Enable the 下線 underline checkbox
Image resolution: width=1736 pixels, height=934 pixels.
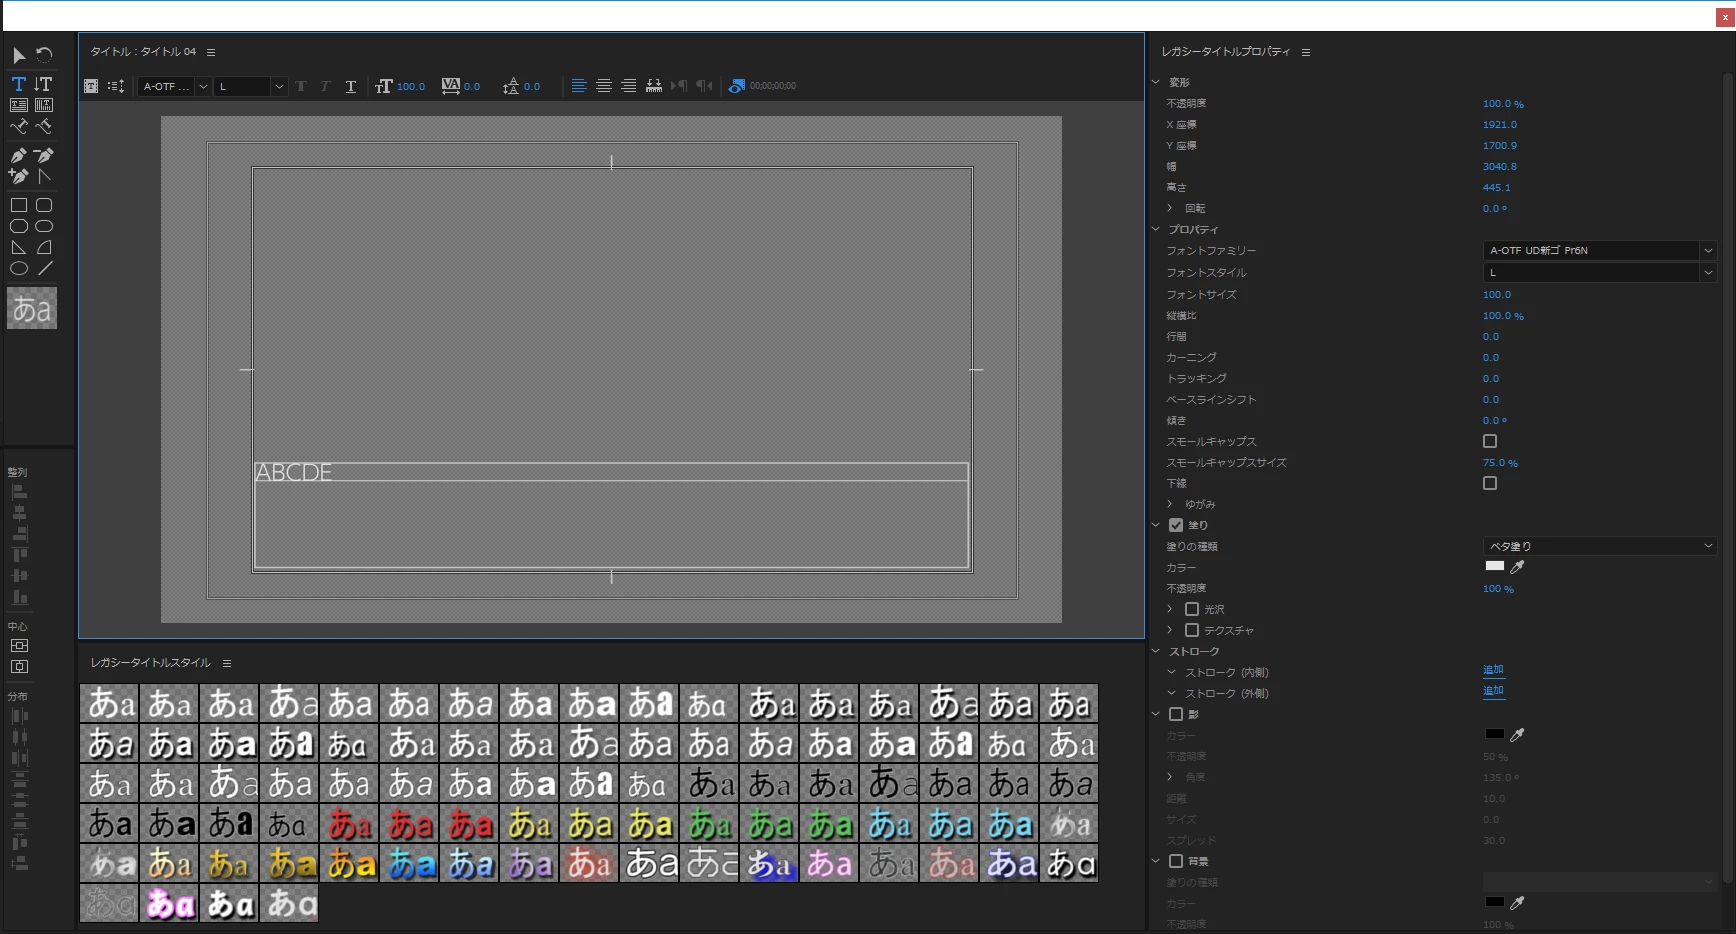coord(1490,483)
